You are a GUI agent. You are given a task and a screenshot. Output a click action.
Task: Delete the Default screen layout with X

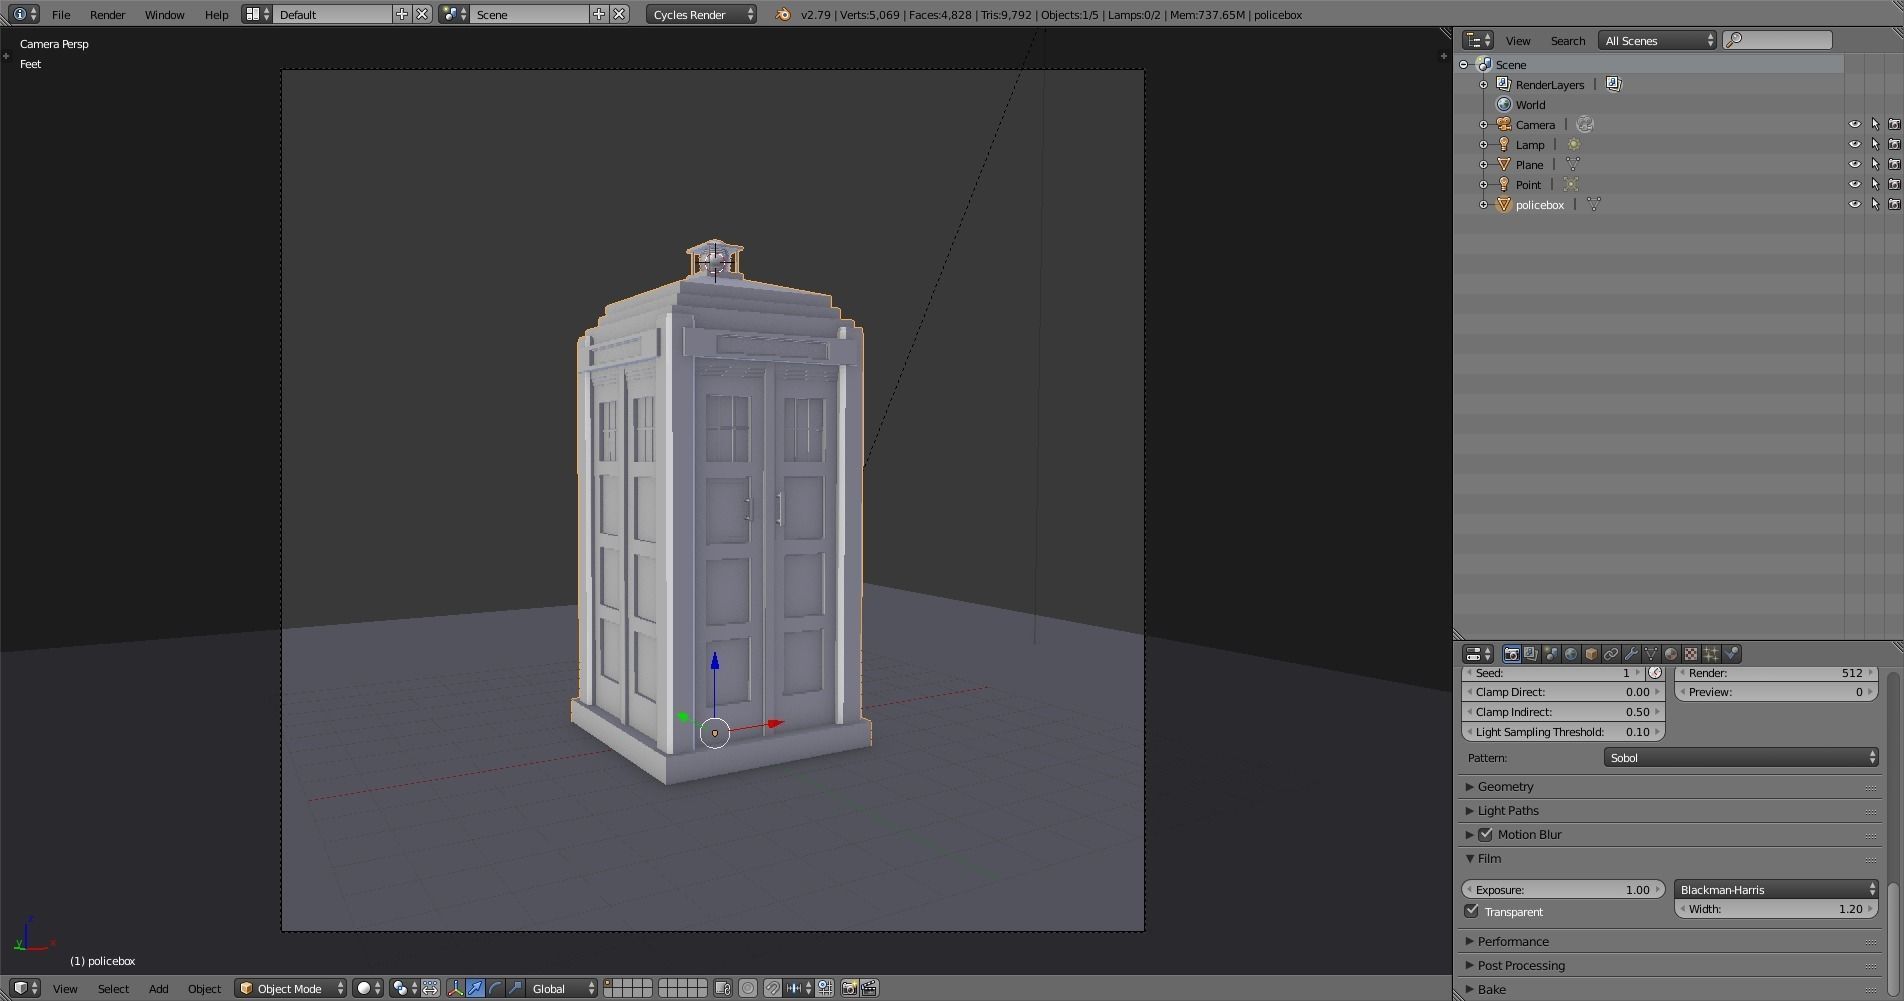422,14
